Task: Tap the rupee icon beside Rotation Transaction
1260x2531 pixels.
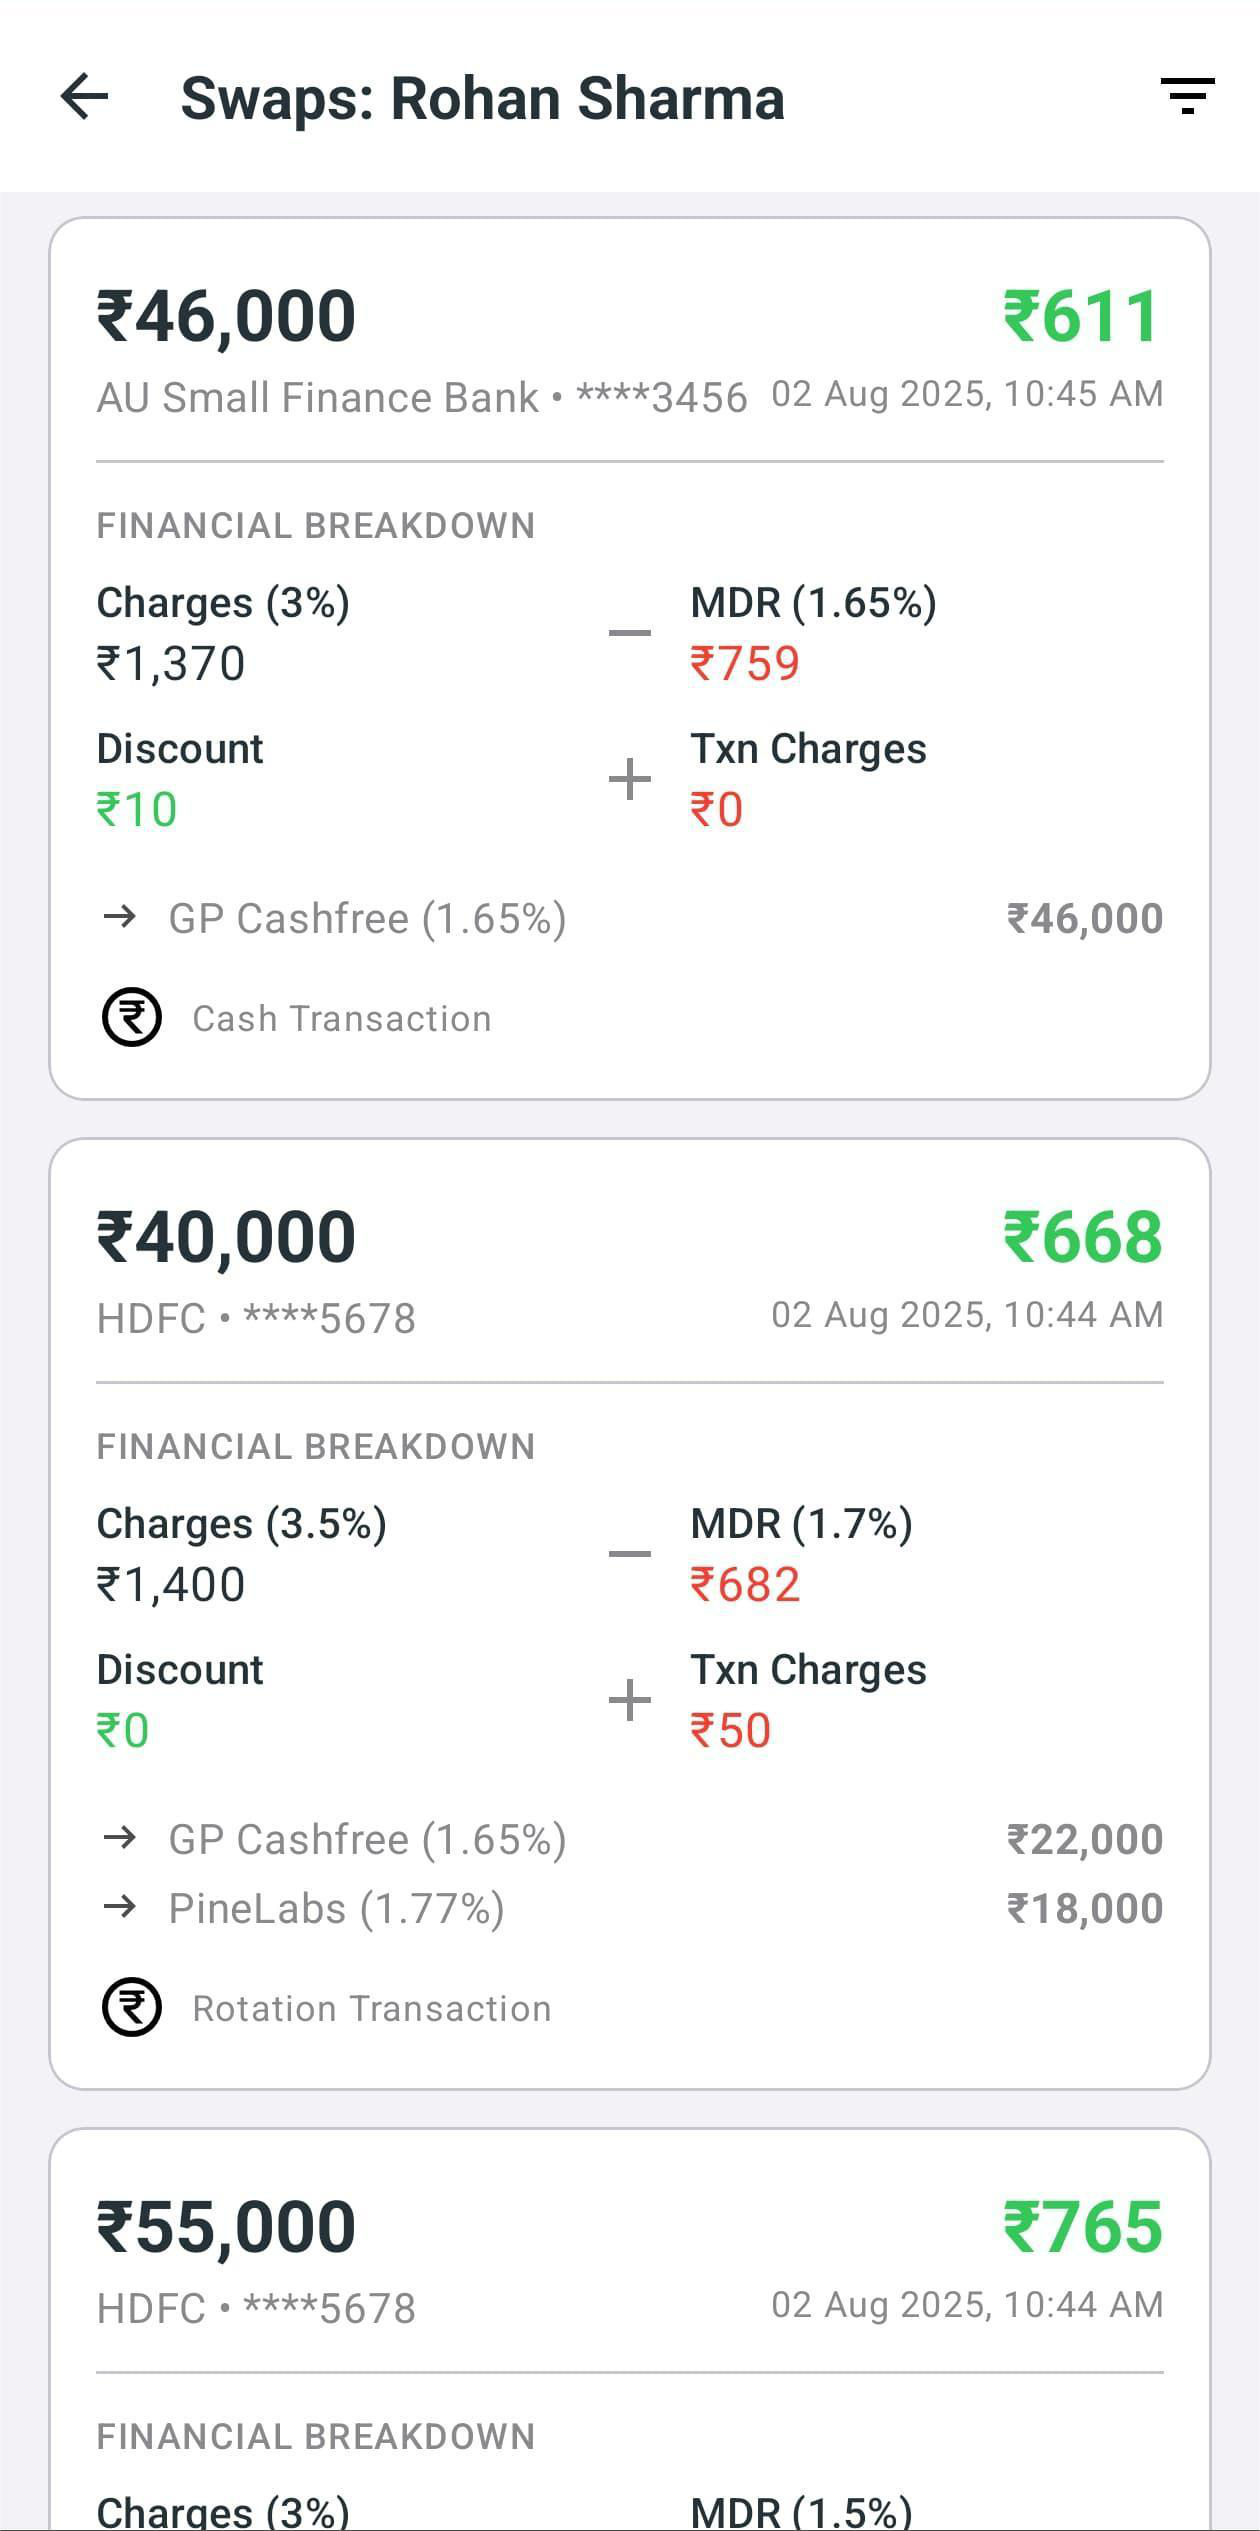Action: click(131, 2007)
